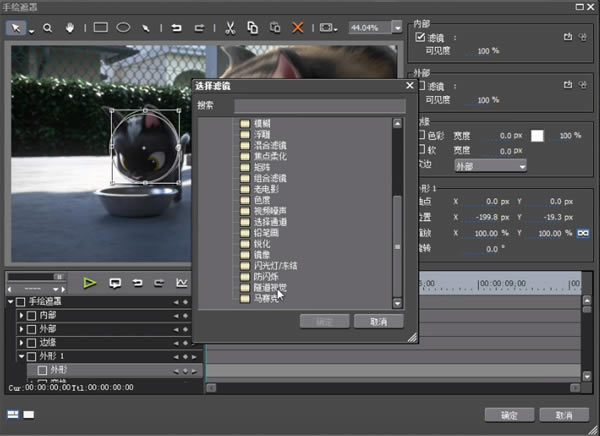600x436 pixels.
Task: Click 取消 in 选择滤镜 dialog
Action: pyautogui.click(x=378, y=322)
